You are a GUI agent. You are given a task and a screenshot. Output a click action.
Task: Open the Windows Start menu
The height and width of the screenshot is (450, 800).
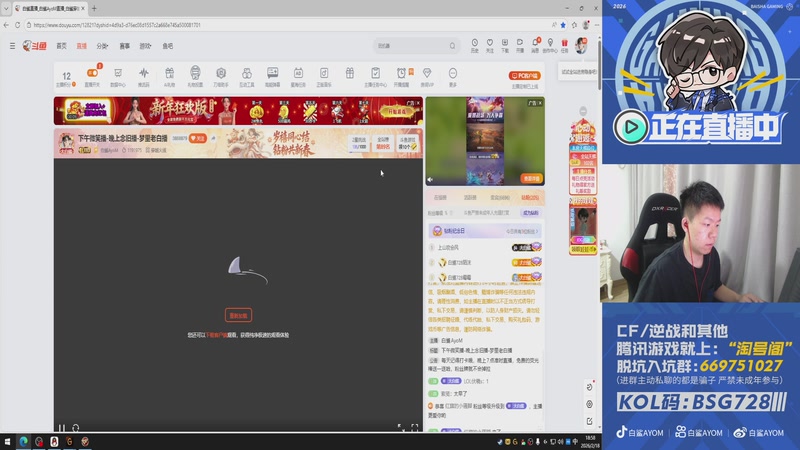7,441
